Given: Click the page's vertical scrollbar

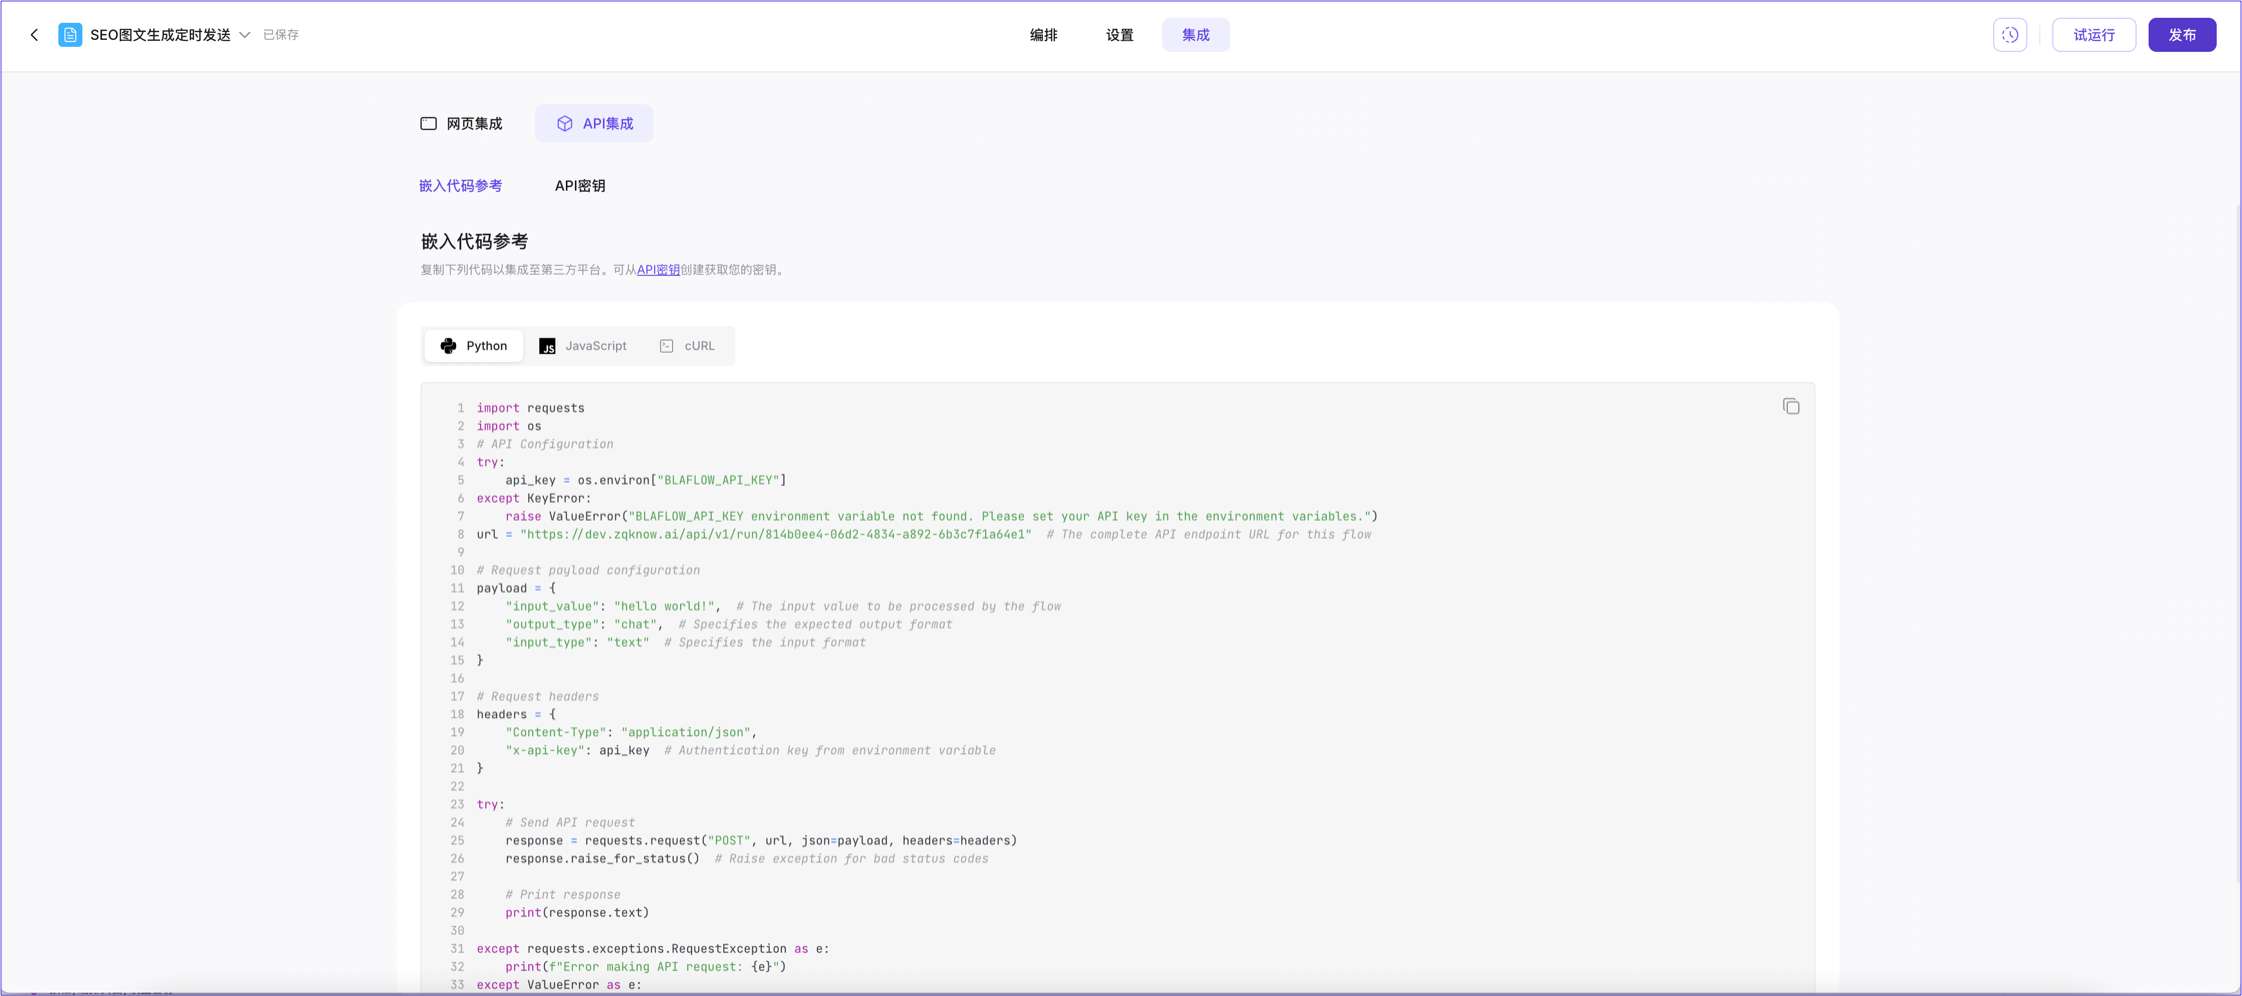Looking at the screenshot, I should [2237, 540].
